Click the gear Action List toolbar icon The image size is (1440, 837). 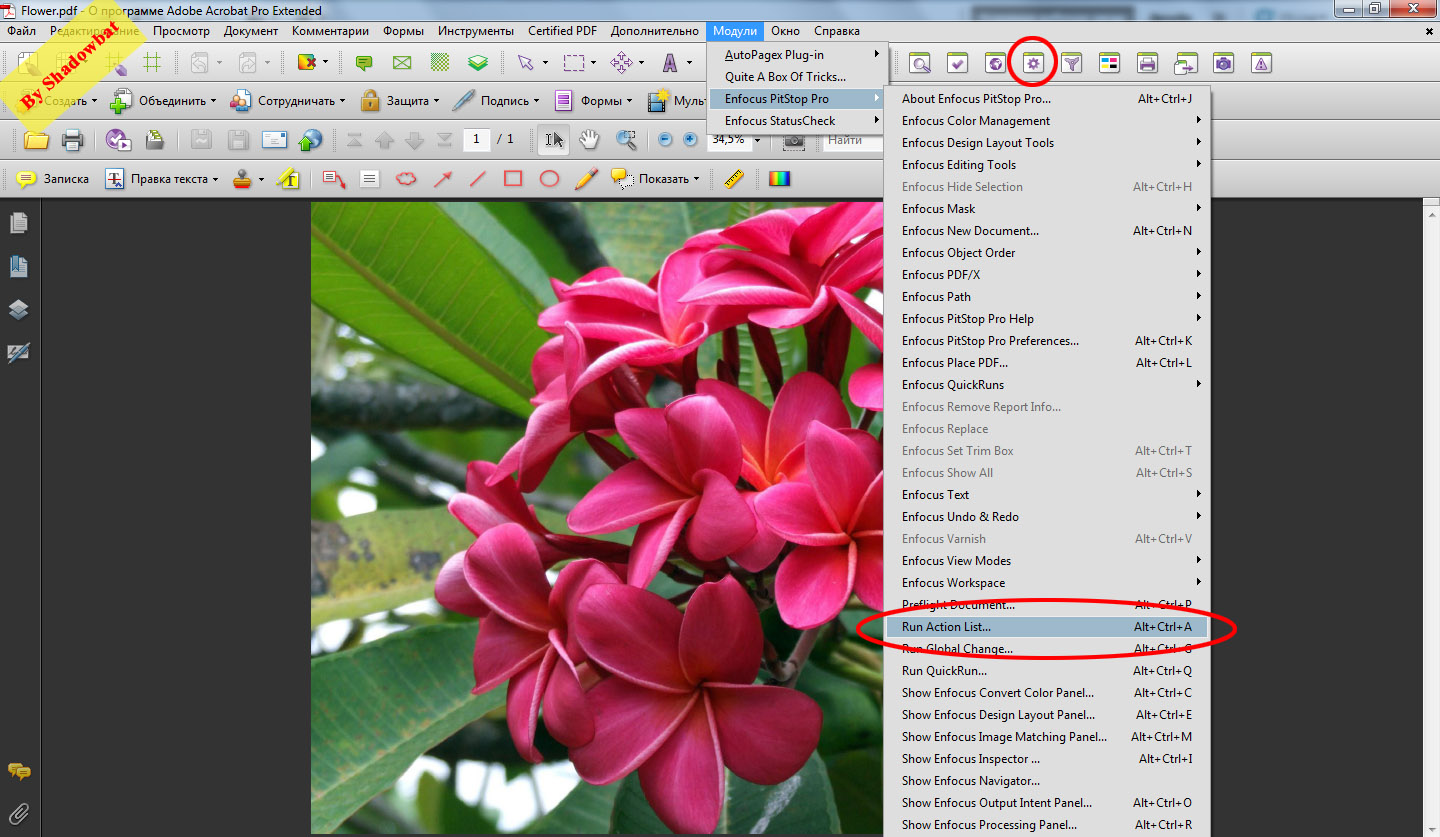pyautogui.click(x=1033, y=63)
